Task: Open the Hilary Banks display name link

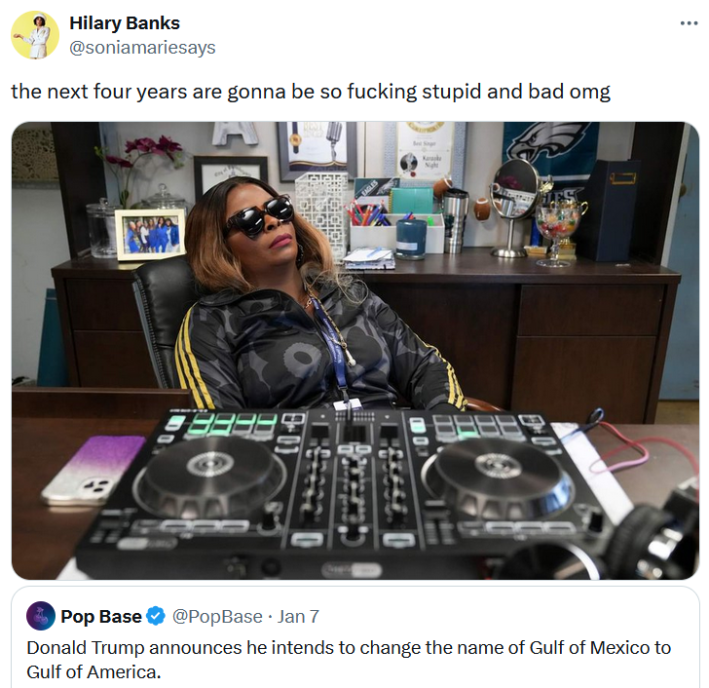Action: click(x=124, y=23)
